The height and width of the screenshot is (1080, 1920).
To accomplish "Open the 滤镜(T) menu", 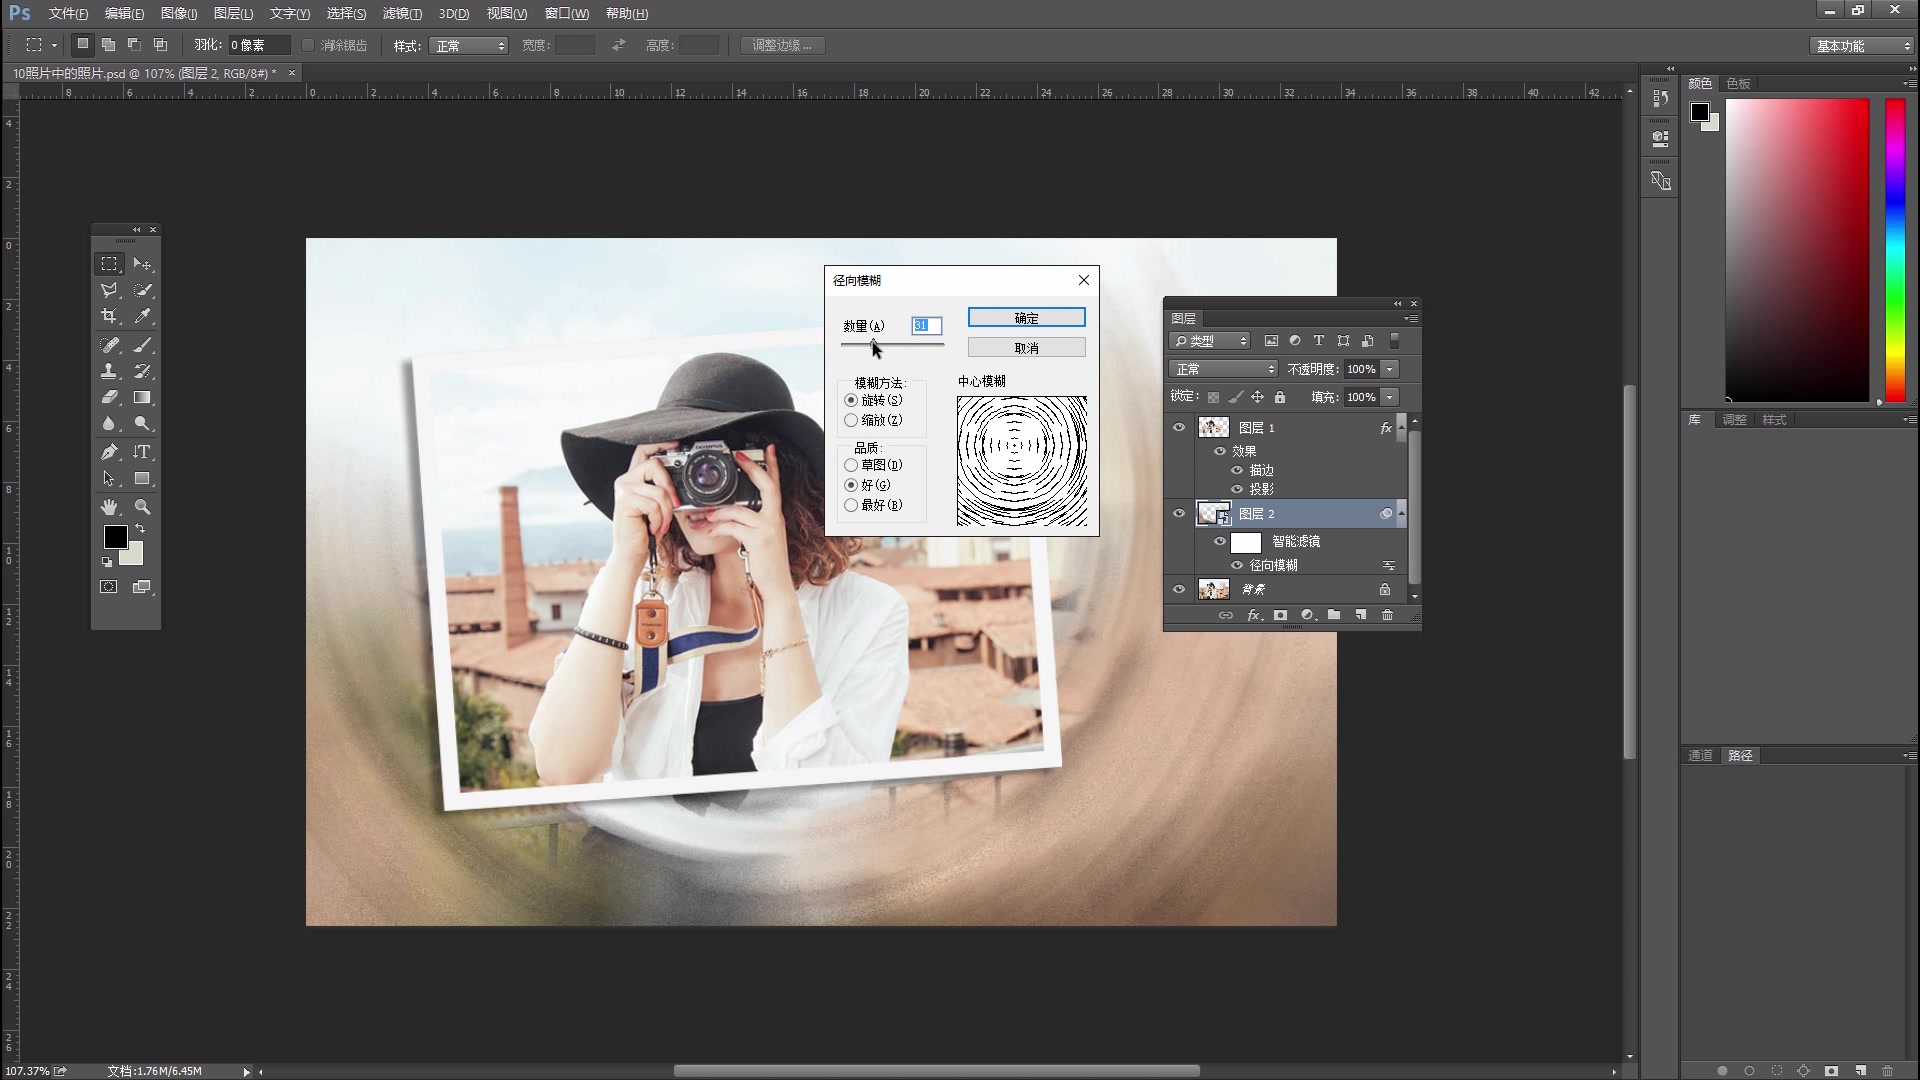I will tap(402, 14).
